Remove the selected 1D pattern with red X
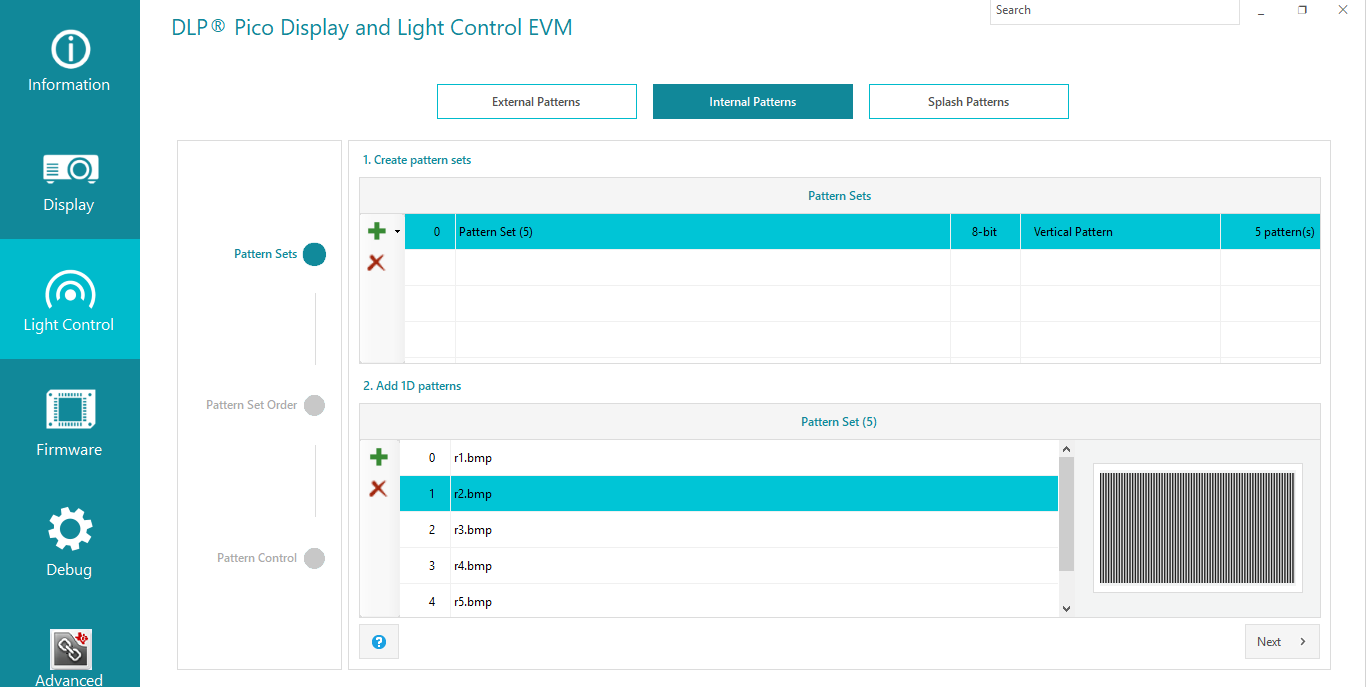This screenshot has width=1366, height=687. [378, 488]
